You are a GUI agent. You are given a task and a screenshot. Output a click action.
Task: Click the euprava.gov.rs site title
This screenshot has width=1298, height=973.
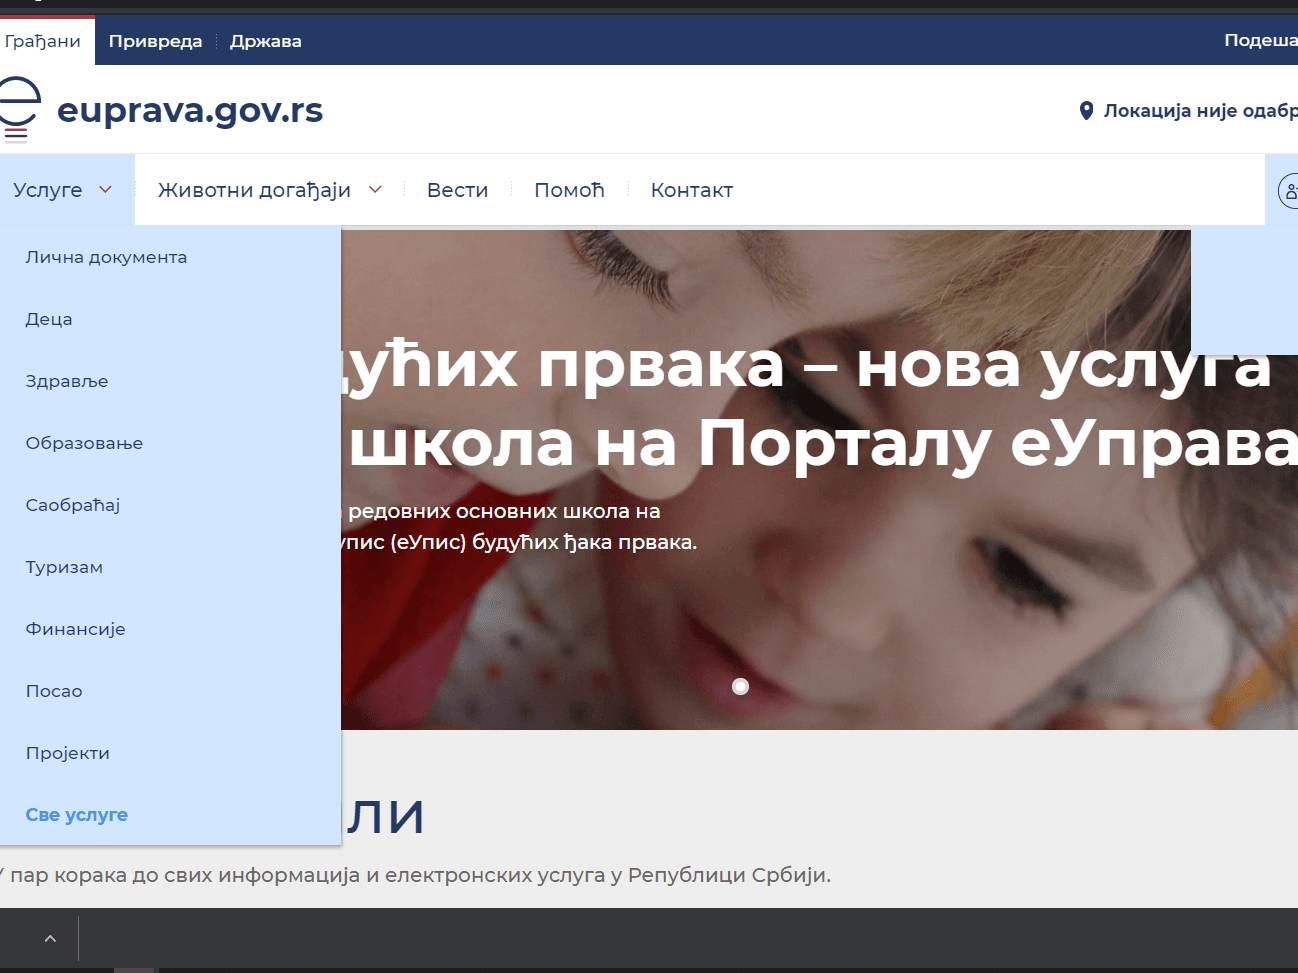[190, 110]
